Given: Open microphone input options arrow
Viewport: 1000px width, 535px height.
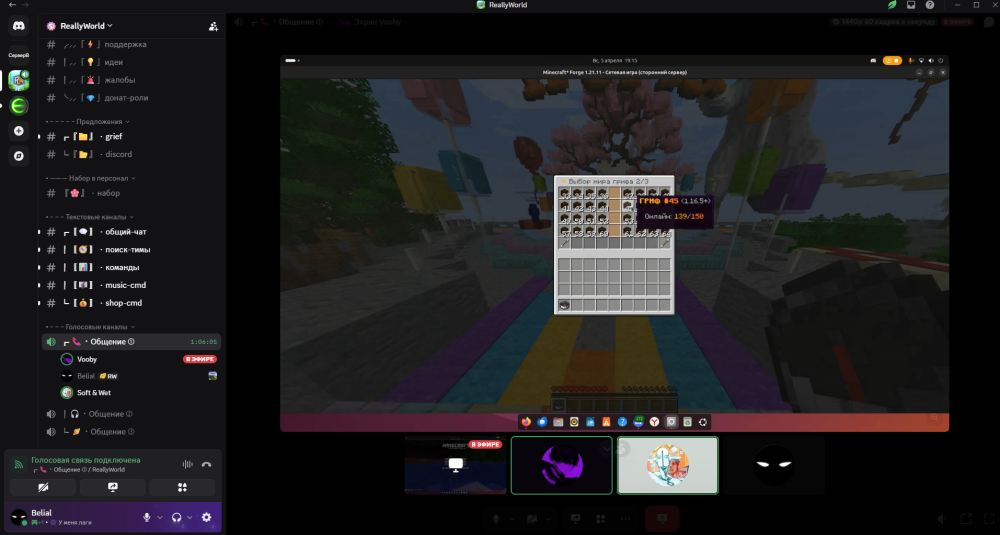Looking at the screenshot, I should [x=159, y=517].
